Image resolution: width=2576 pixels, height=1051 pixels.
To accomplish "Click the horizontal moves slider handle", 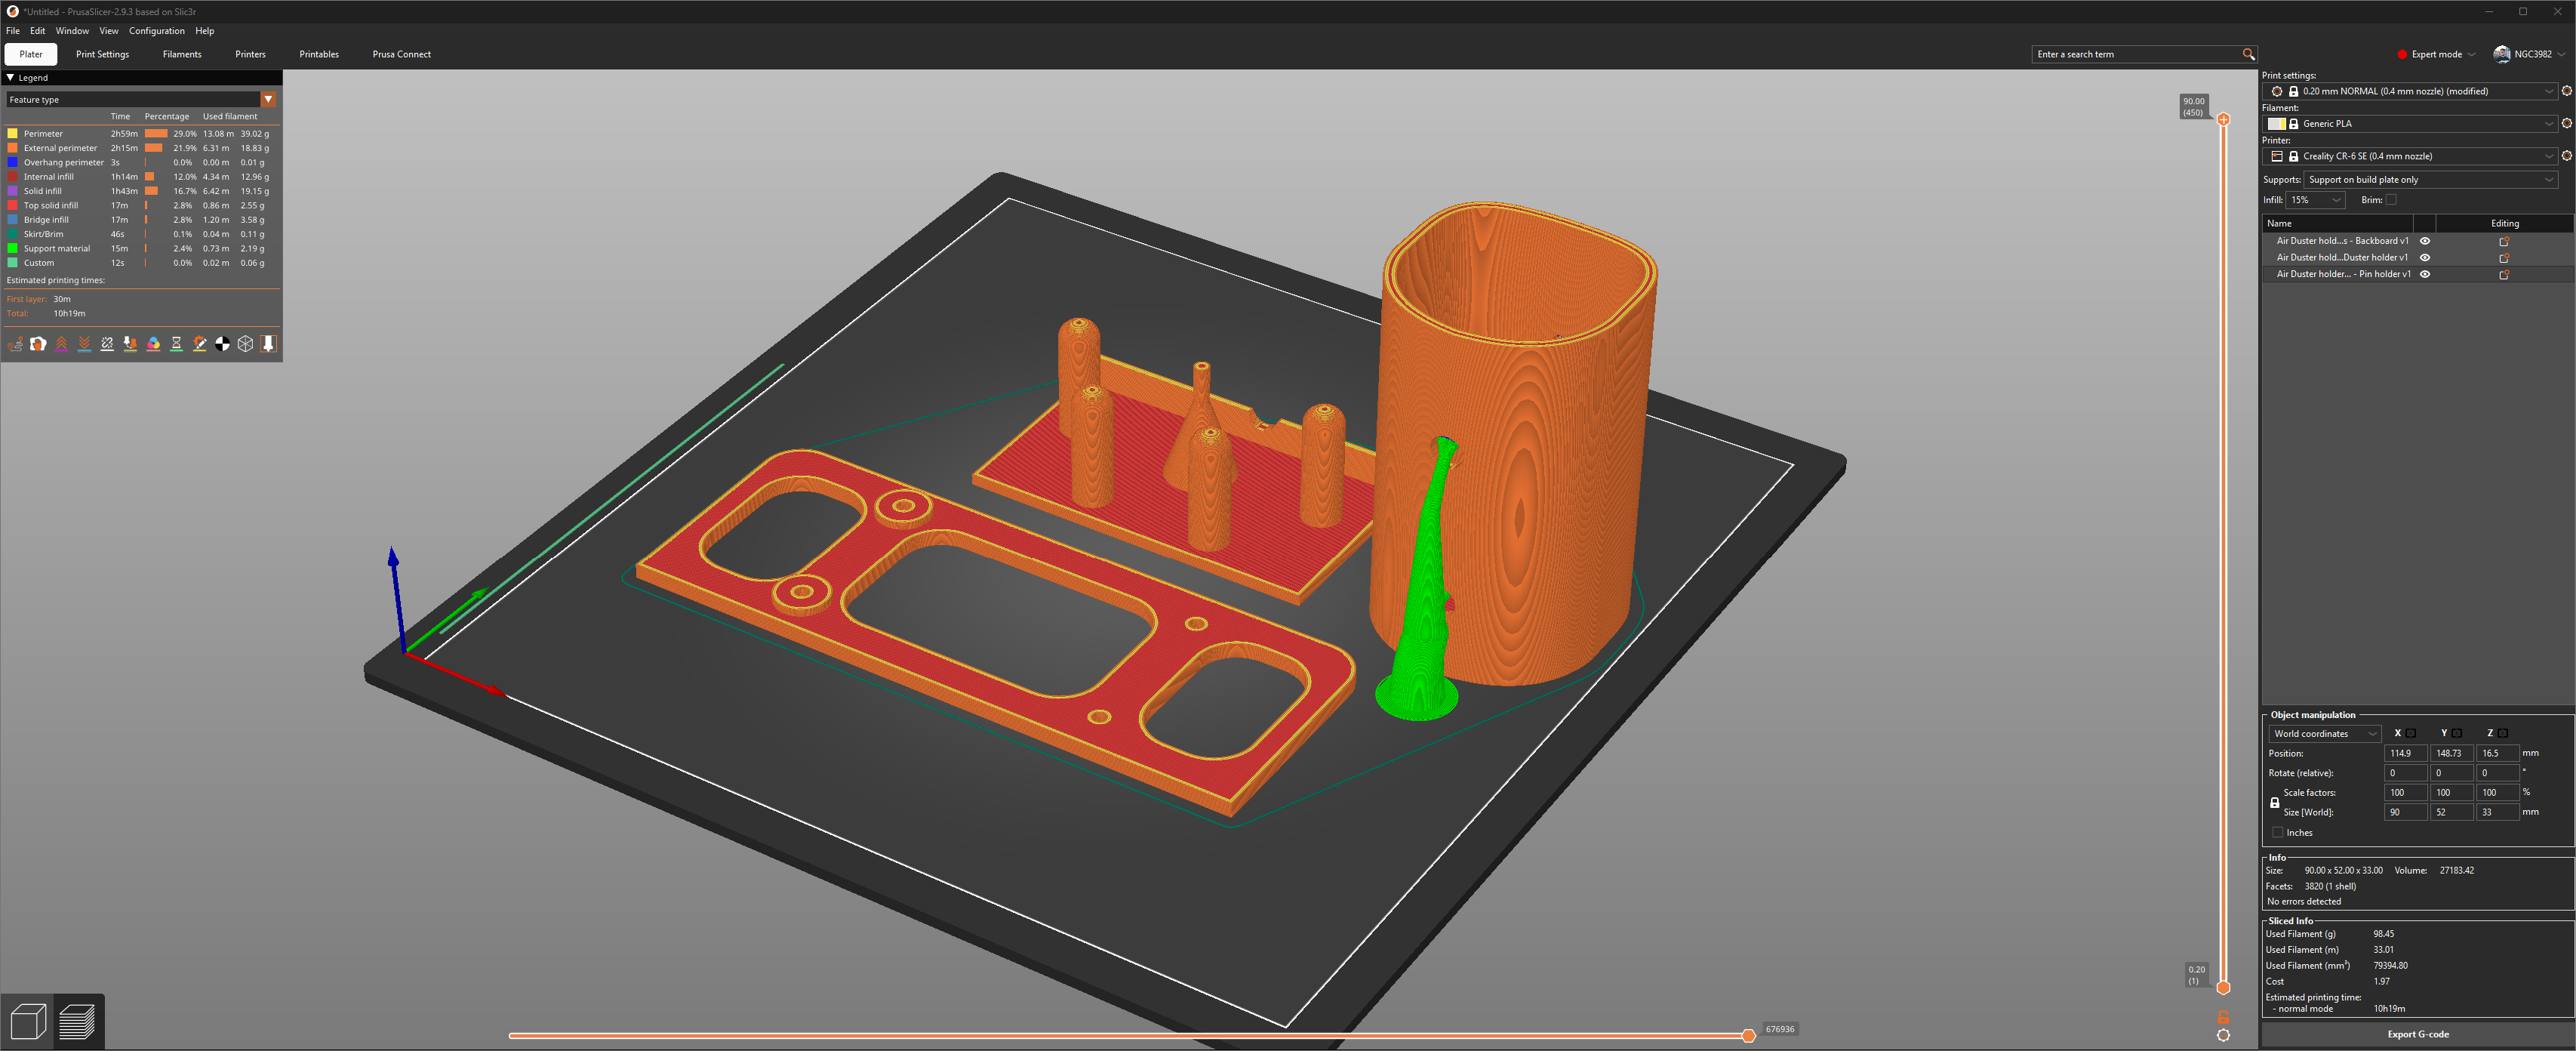I will point(1748,1035).
